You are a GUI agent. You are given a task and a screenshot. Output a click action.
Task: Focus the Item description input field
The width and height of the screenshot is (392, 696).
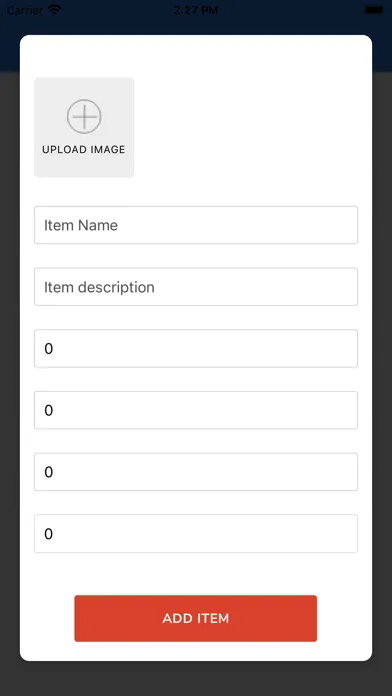(x=196, y=287)
